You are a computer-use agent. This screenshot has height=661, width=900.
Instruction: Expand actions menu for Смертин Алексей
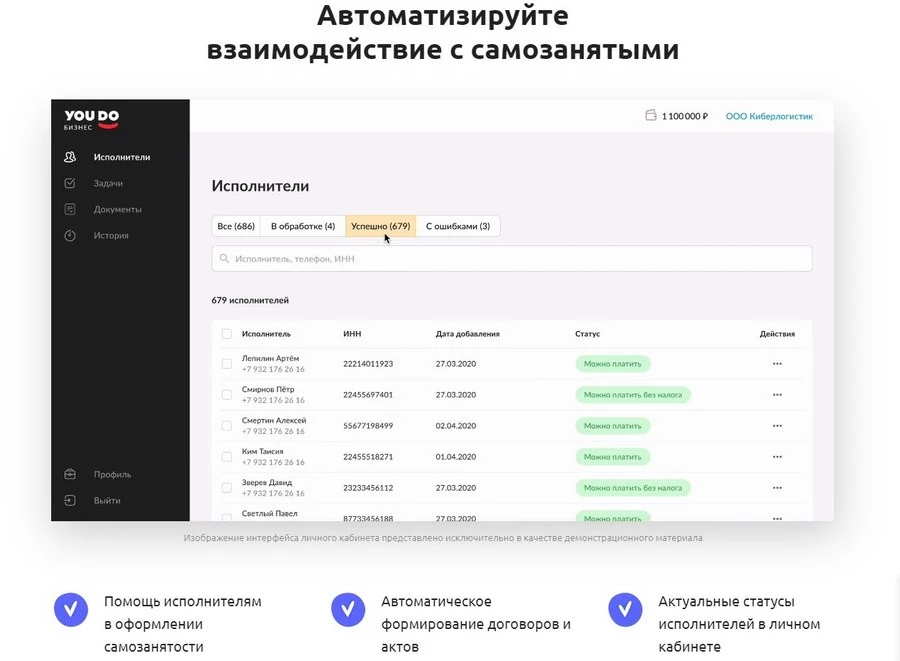[777, 426]
